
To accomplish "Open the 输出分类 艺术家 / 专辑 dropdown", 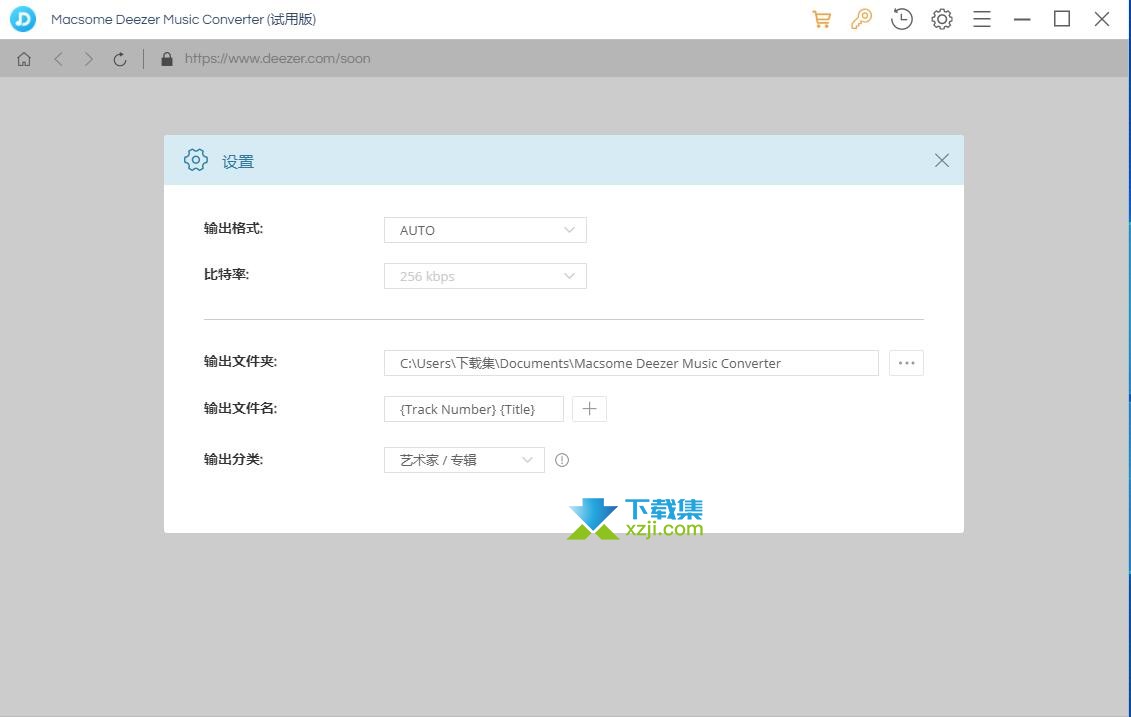I will point(464,460).
